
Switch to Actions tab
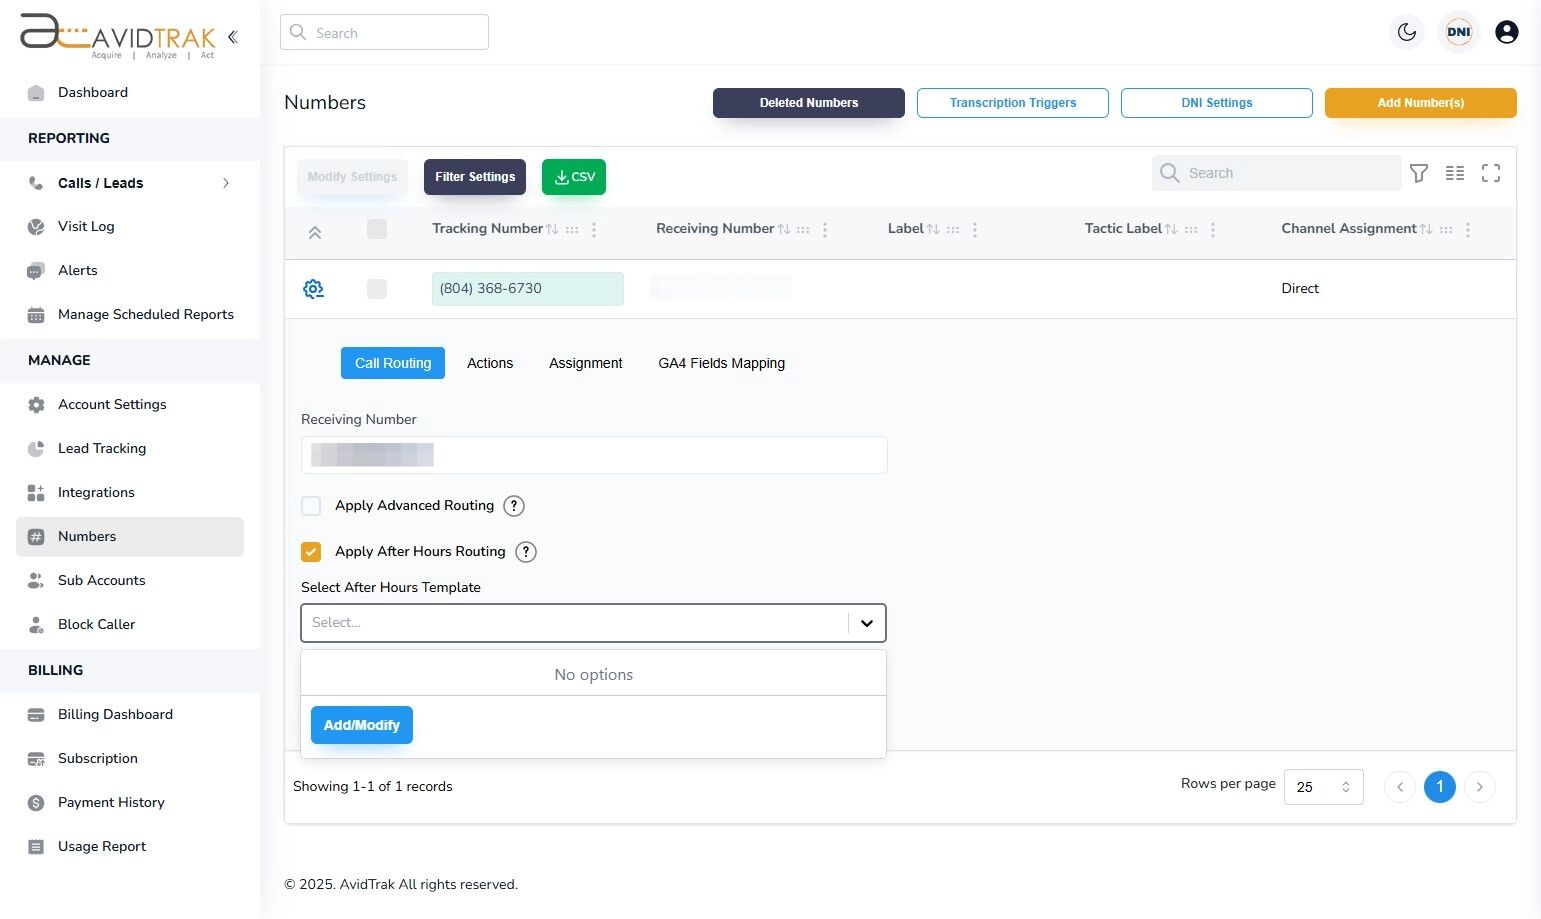click(490, 363)
